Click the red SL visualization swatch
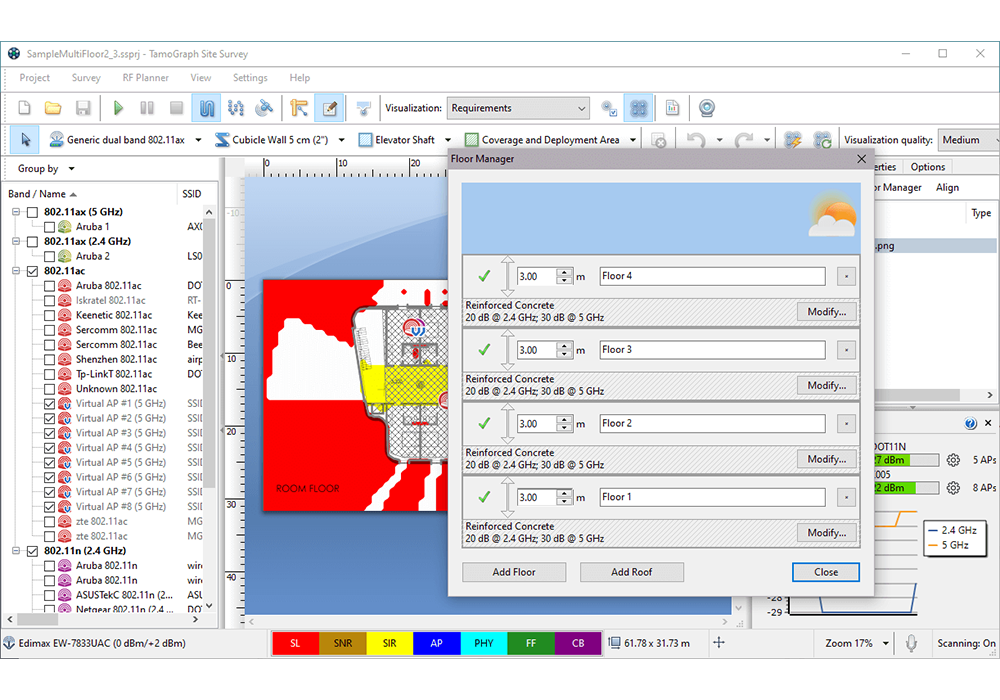 [295, 643]
